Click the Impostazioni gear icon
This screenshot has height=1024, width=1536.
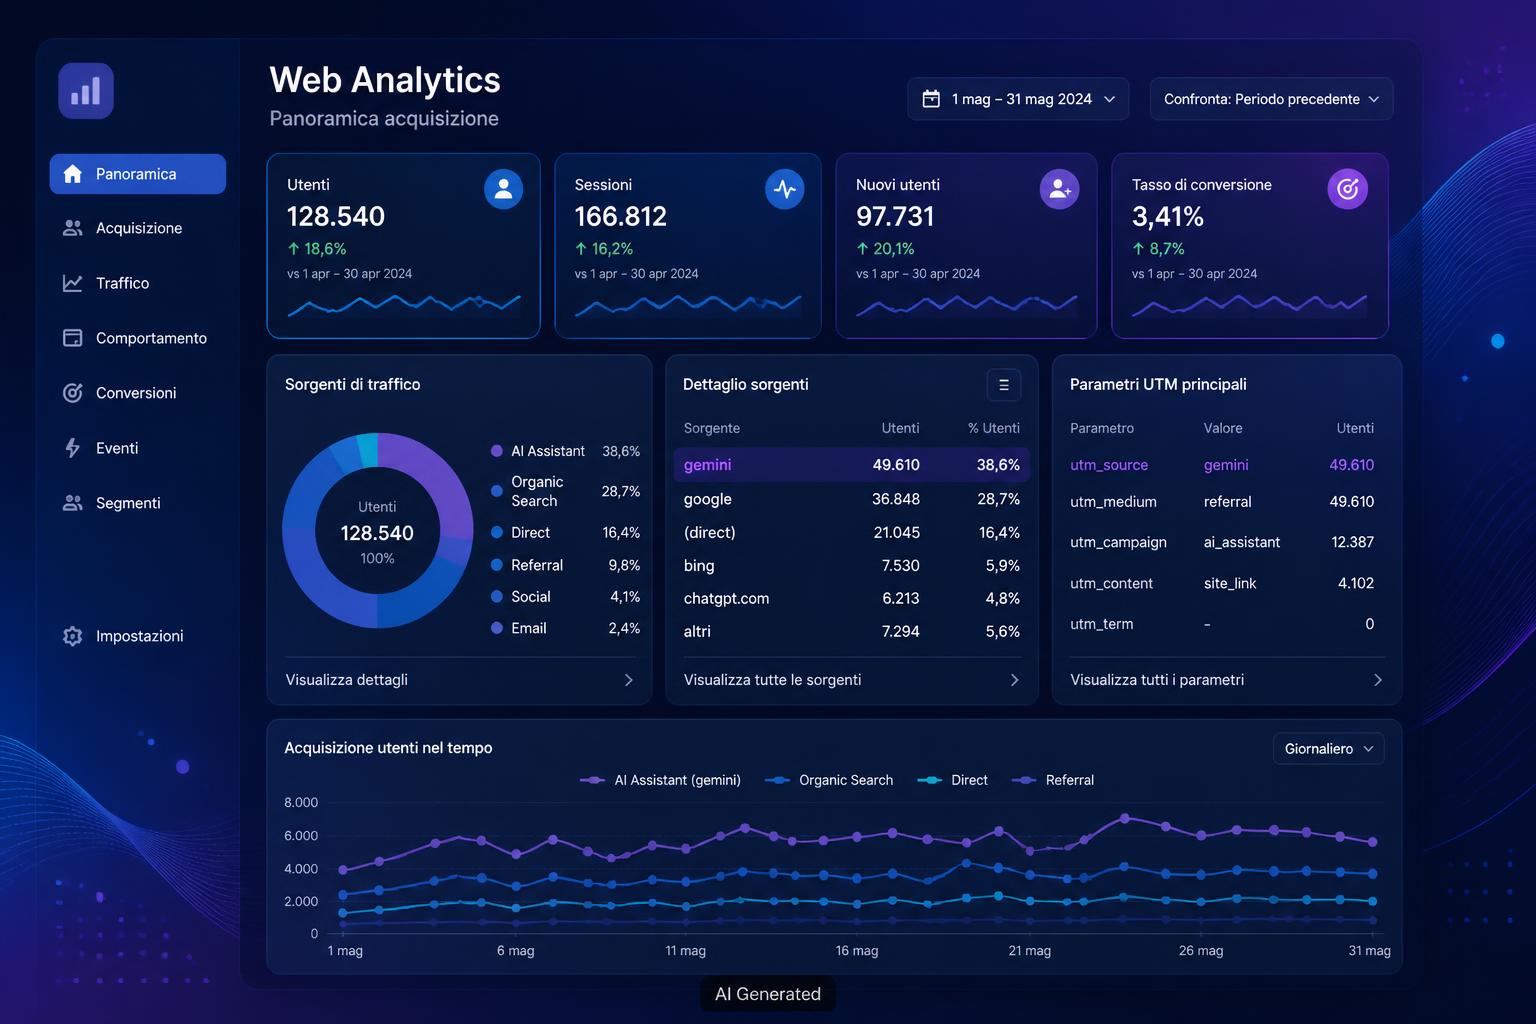tap(72, 636)
